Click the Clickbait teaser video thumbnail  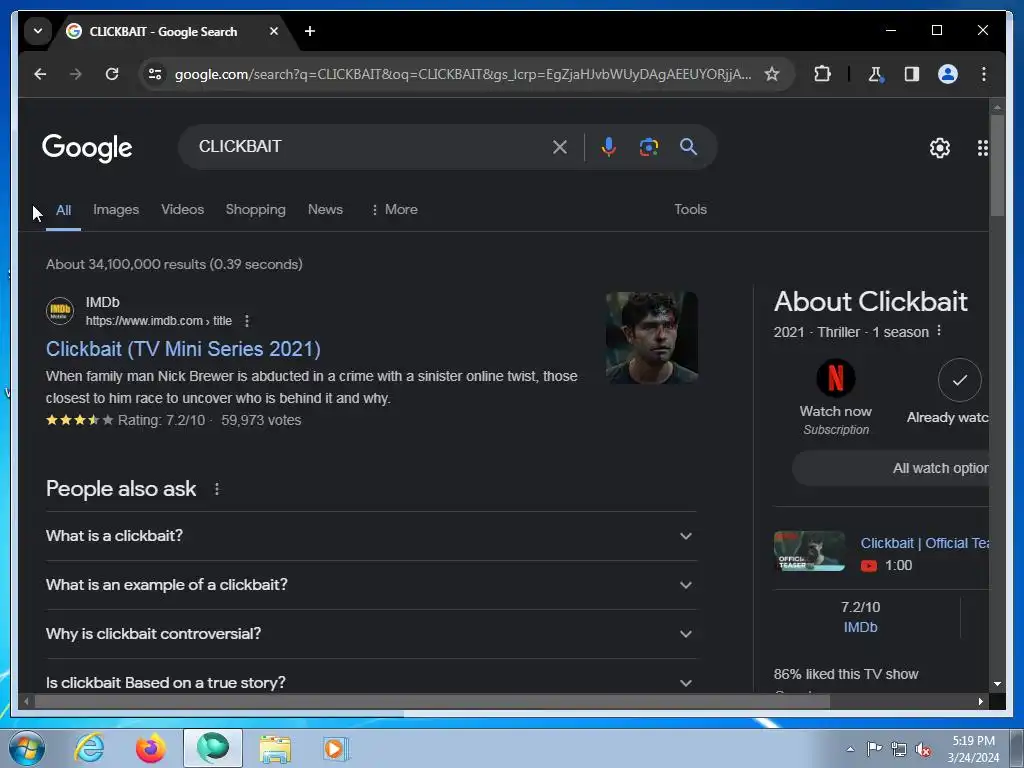coord(809,551)
